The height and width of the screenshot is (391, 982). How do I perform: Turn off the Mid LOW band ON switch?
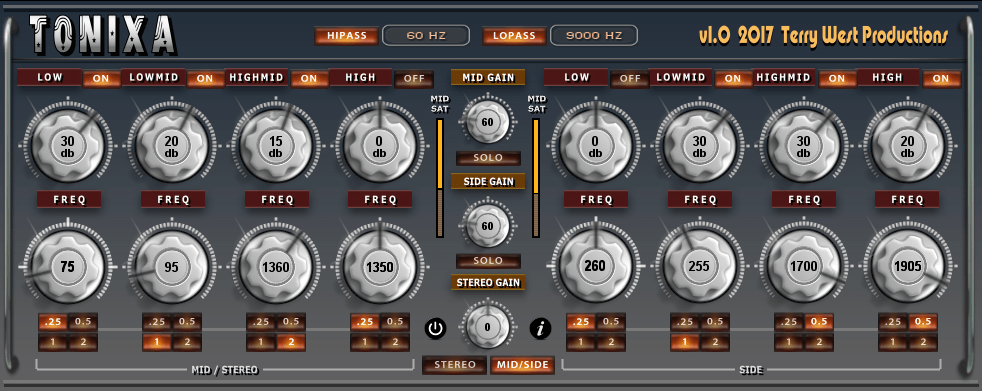point(101,78)
